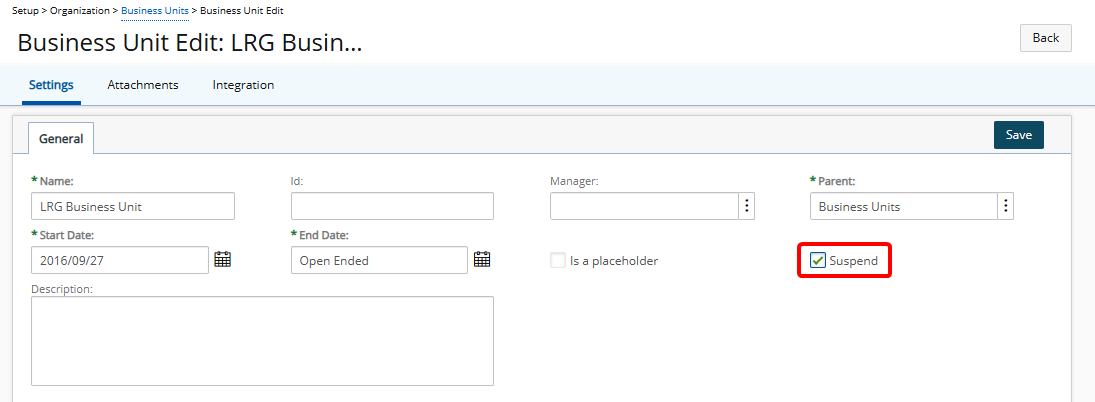
Task: Open Manager lookup three-dot menu
Action: pyautogui.click(x=747, y=206)
